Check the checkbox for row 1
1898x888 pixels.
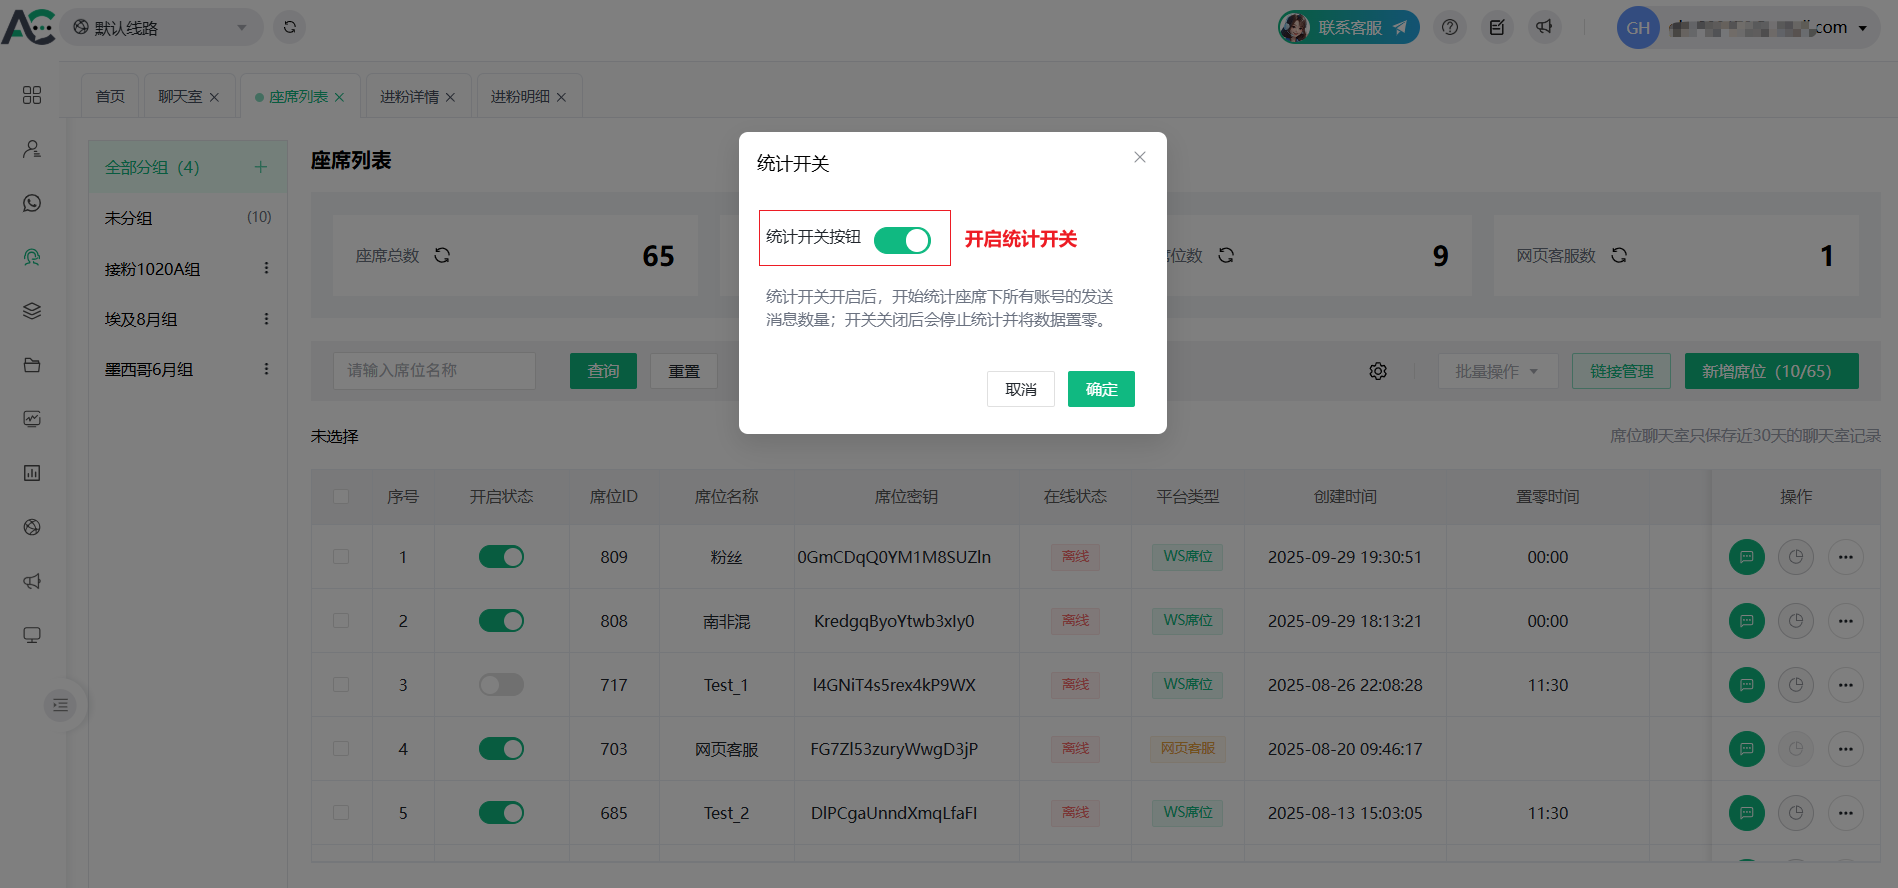[x=341, y=557]
